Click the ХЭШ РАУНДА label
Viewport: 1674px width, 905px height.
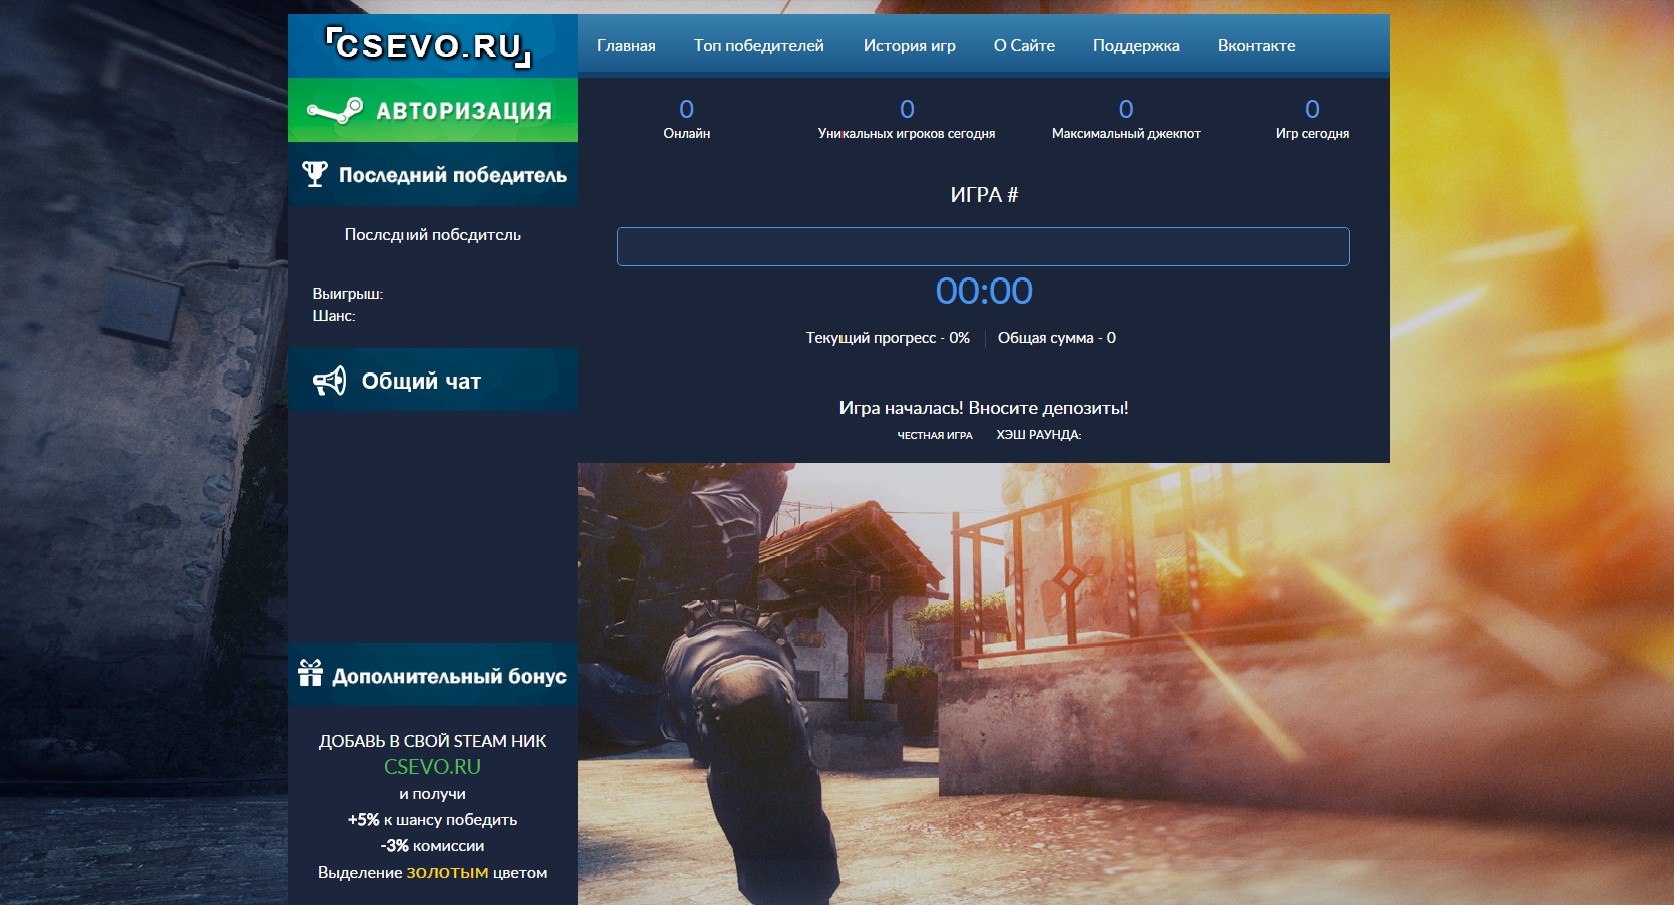click(x=1039, y=435)
